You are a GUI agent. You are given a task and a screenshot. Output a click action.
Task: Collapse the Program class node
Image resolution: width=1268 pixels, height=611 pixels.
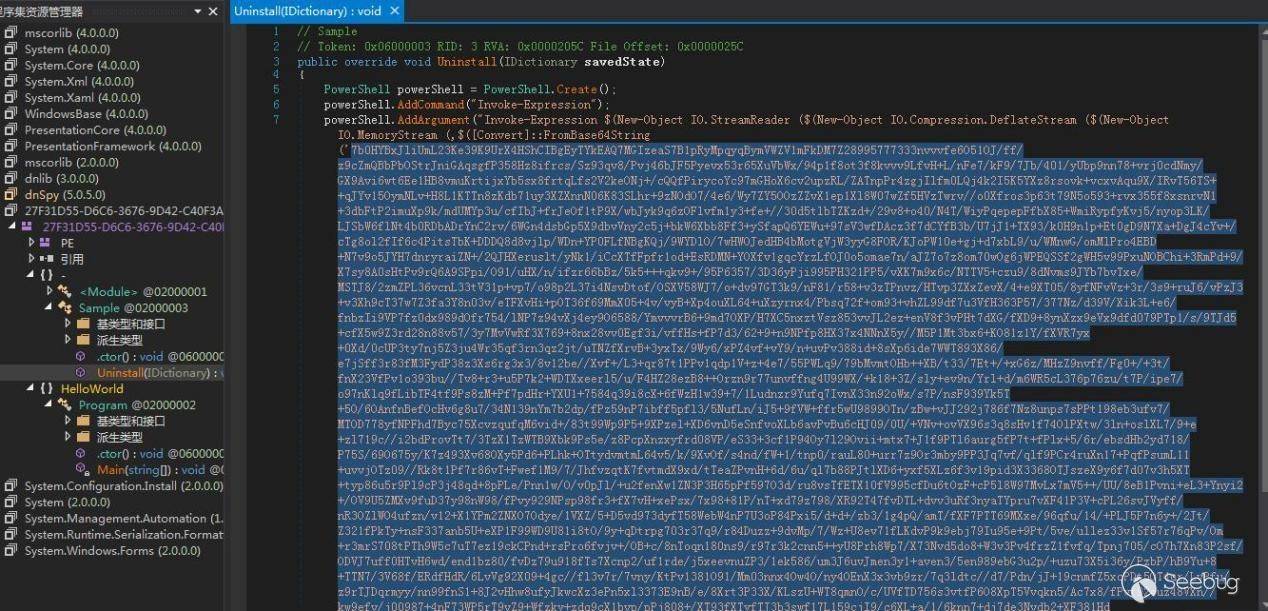click(x=48, y=405)
